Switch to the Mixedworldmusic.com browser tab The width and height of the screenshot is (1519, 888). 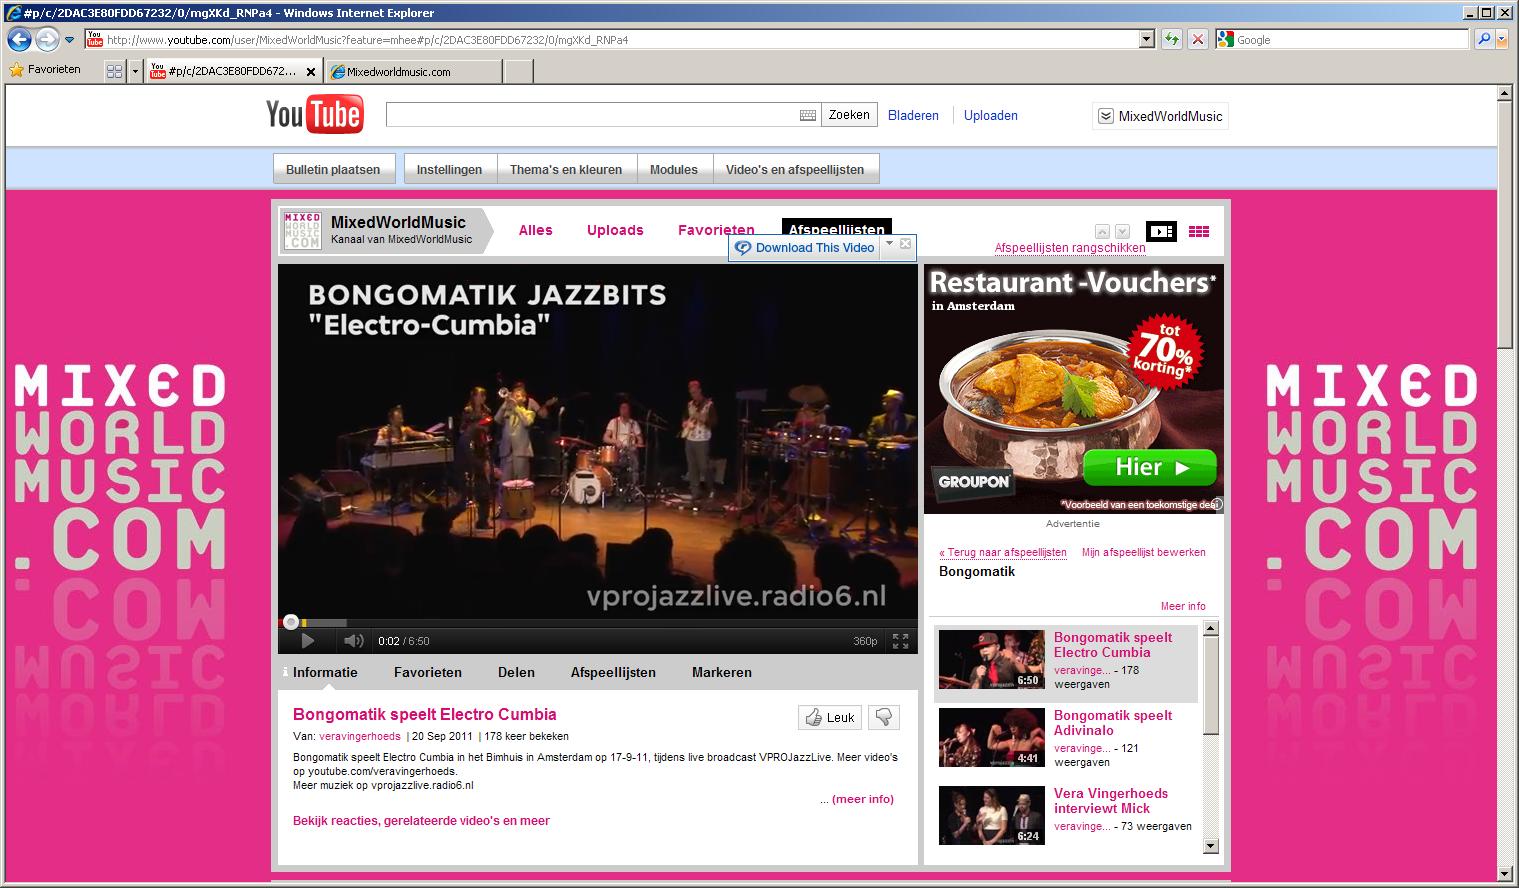coord(413,71)
